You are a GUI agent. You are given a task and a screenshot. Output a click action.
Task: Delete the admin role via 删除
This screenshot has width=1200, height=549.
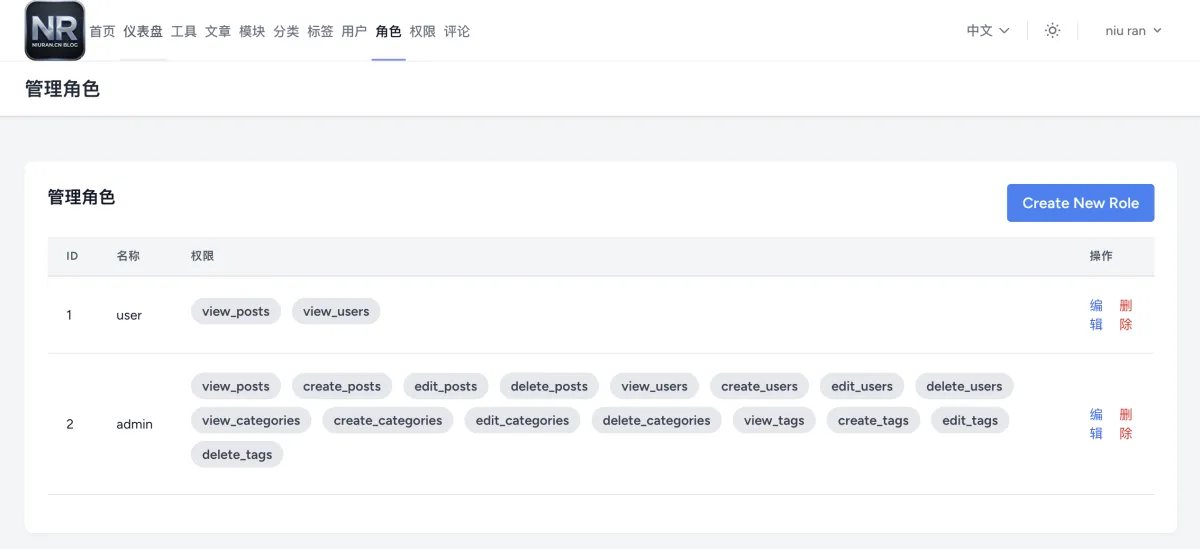(1126, 424)
